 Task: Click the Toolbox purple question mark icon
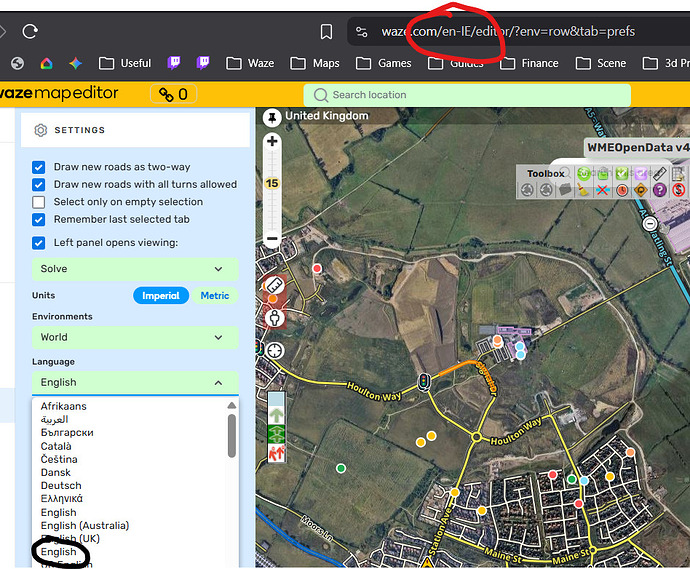click(x=660, y=191)
